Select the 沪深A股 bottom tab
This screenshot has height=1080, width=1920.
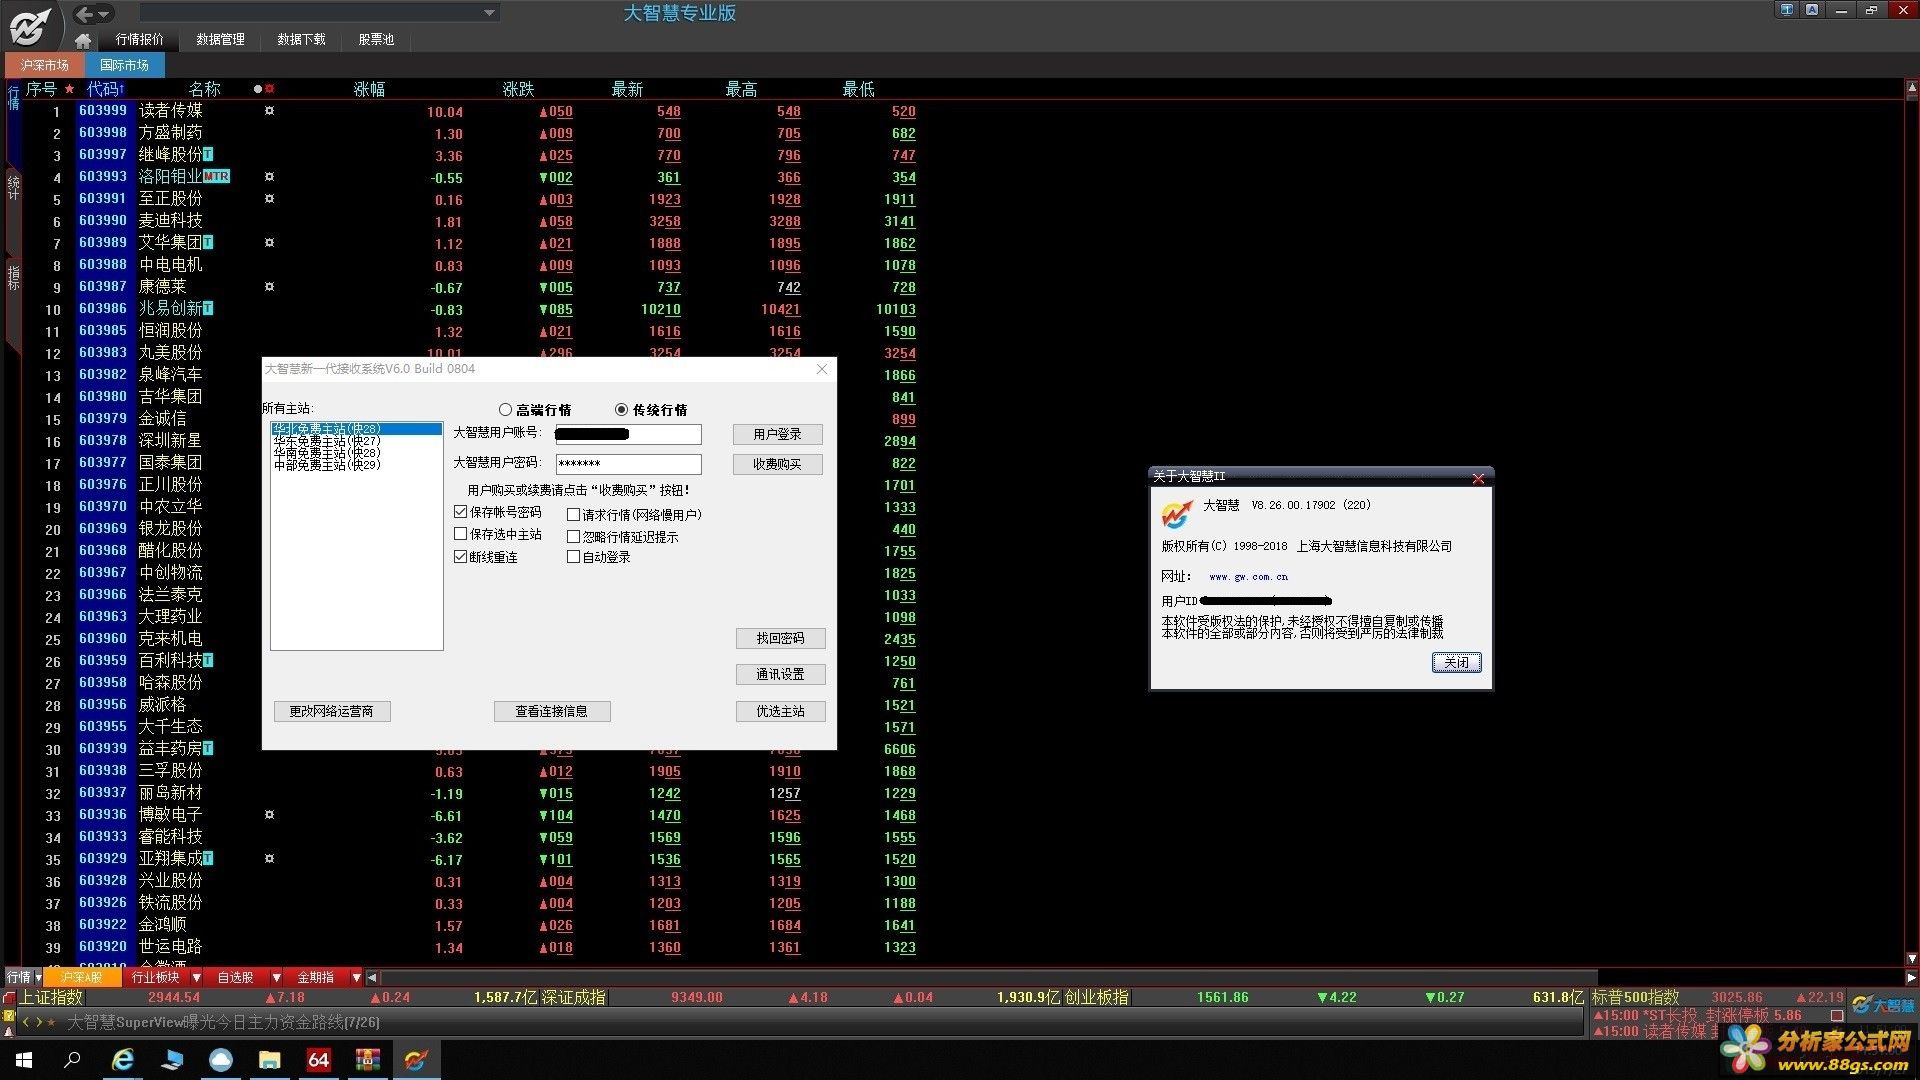coord(82,977)
